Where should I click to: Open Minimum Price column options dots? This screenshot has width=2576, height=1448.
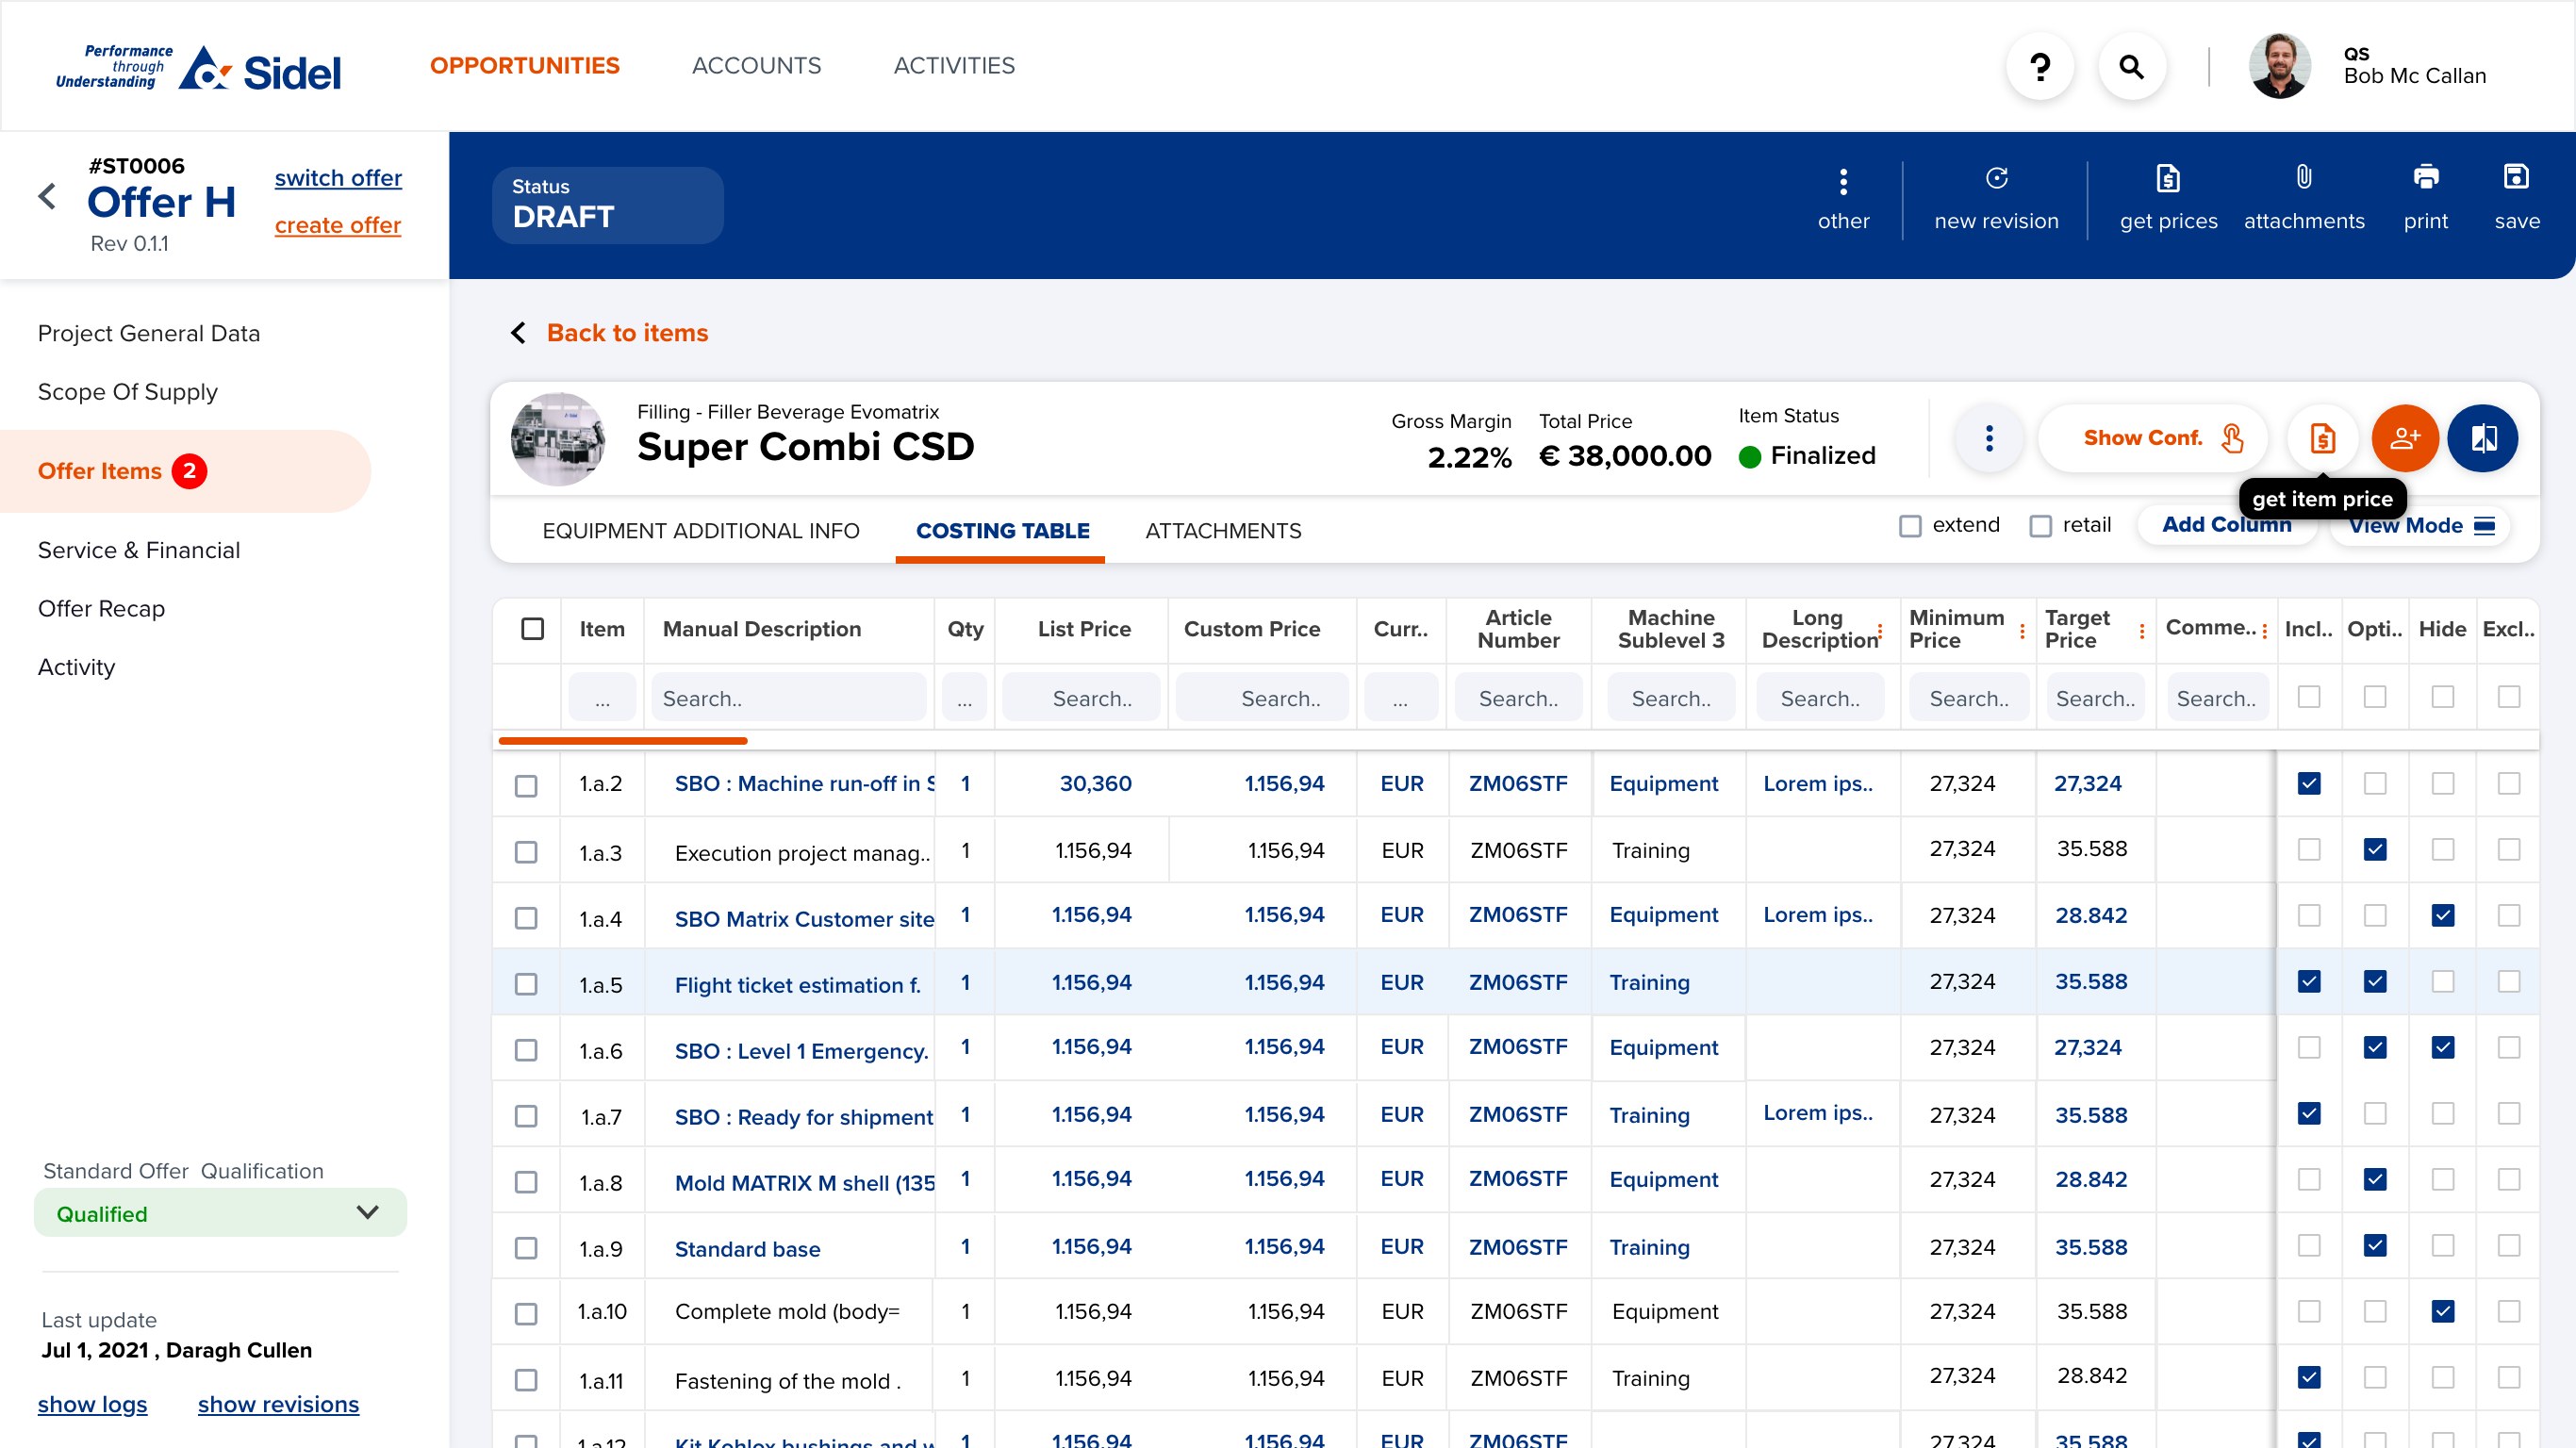pyautogui.click(x=2022, y=631)
